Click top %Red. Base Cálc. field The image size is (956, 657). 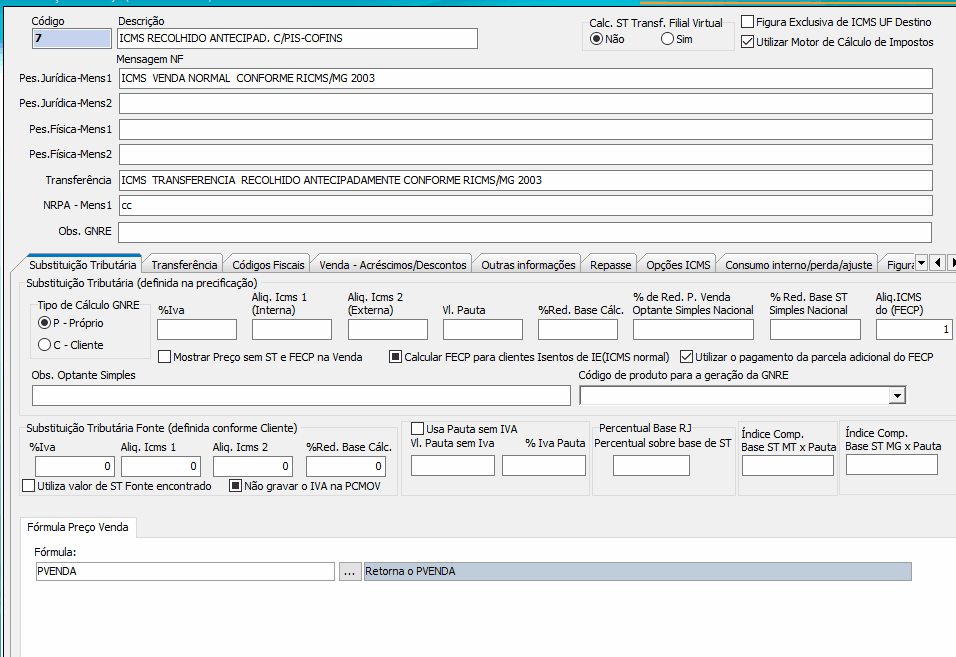(578, 330)
